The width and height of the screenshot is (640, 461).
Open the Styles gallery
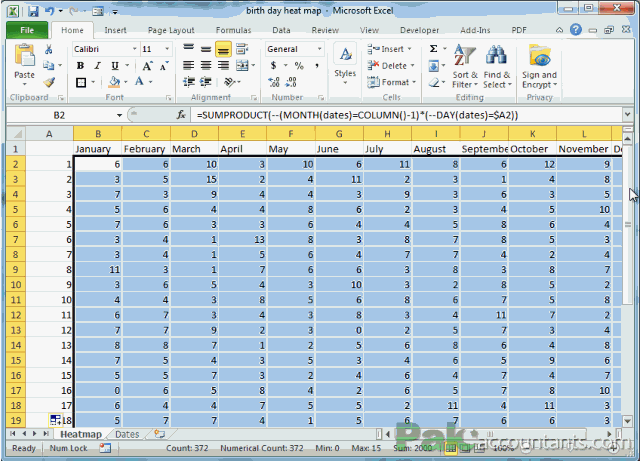345,65
